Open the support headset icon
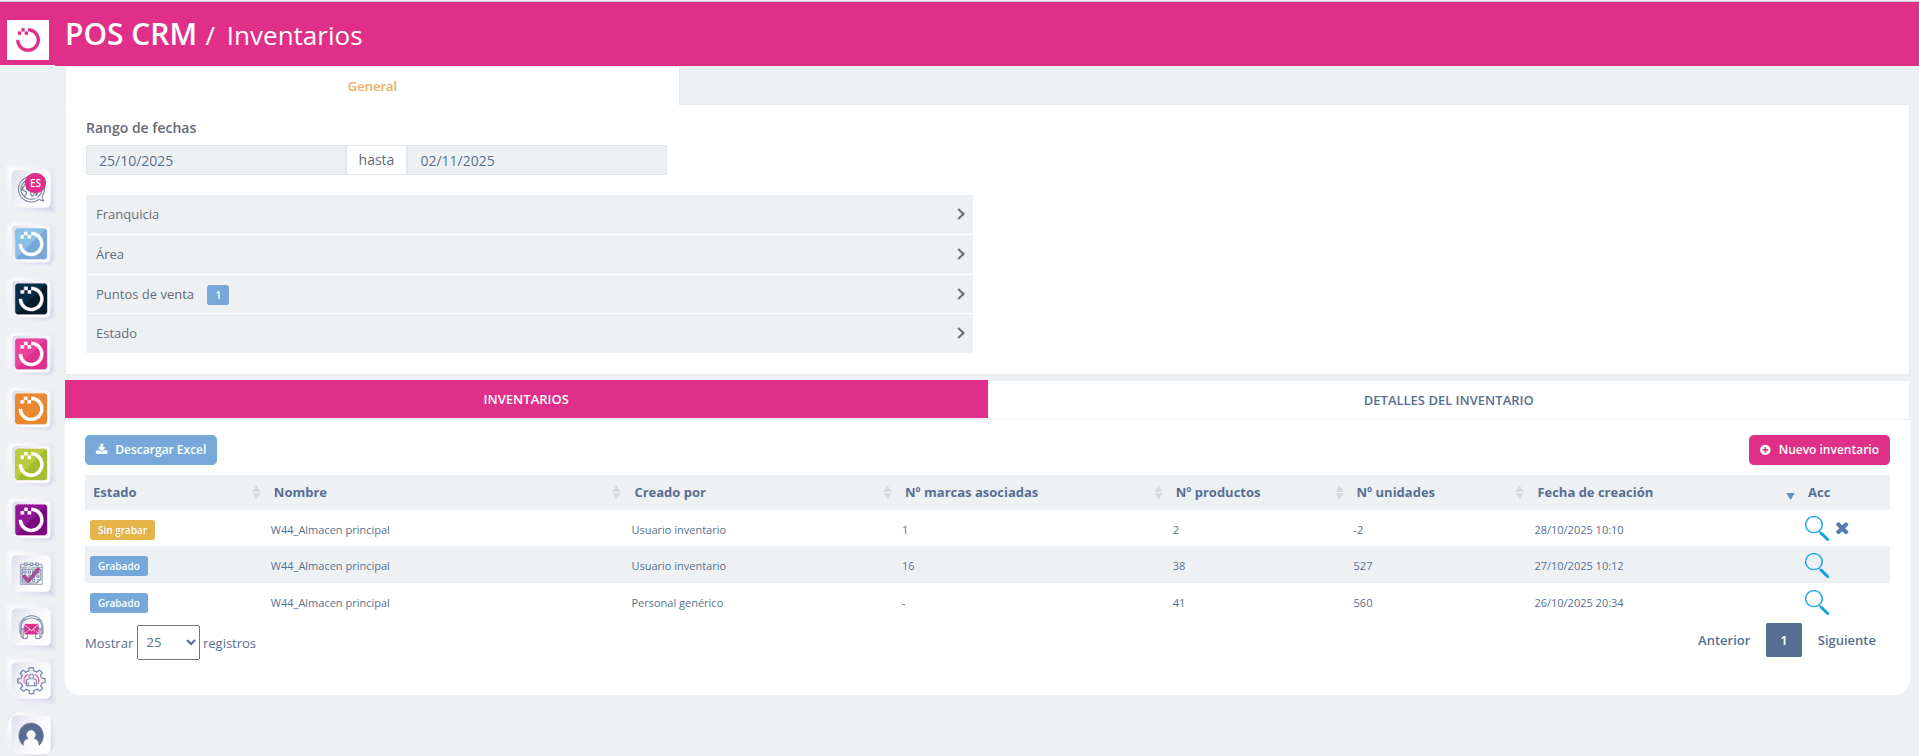Viewport: 1919px width, 756px height. point(31,627)
